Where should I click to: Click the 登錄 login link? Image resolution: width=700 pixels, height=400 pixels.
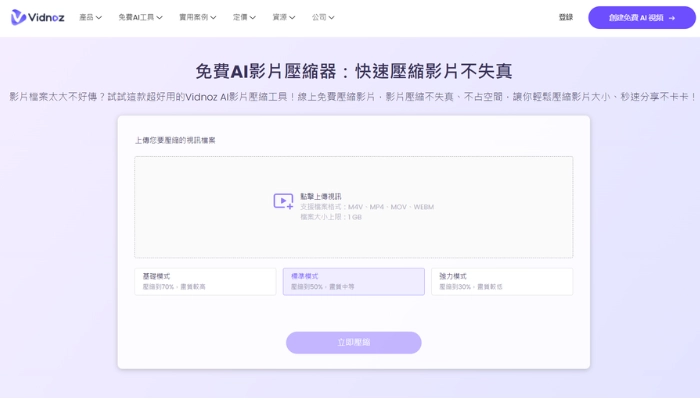pyautogui.click(x=566, y=17)
